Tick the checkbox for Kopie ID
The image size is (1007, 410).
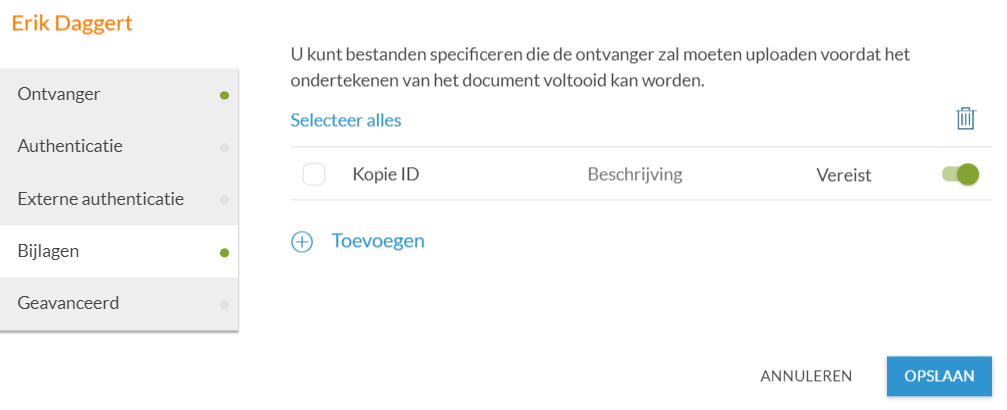pyautogui.click(x=314, y=174)
